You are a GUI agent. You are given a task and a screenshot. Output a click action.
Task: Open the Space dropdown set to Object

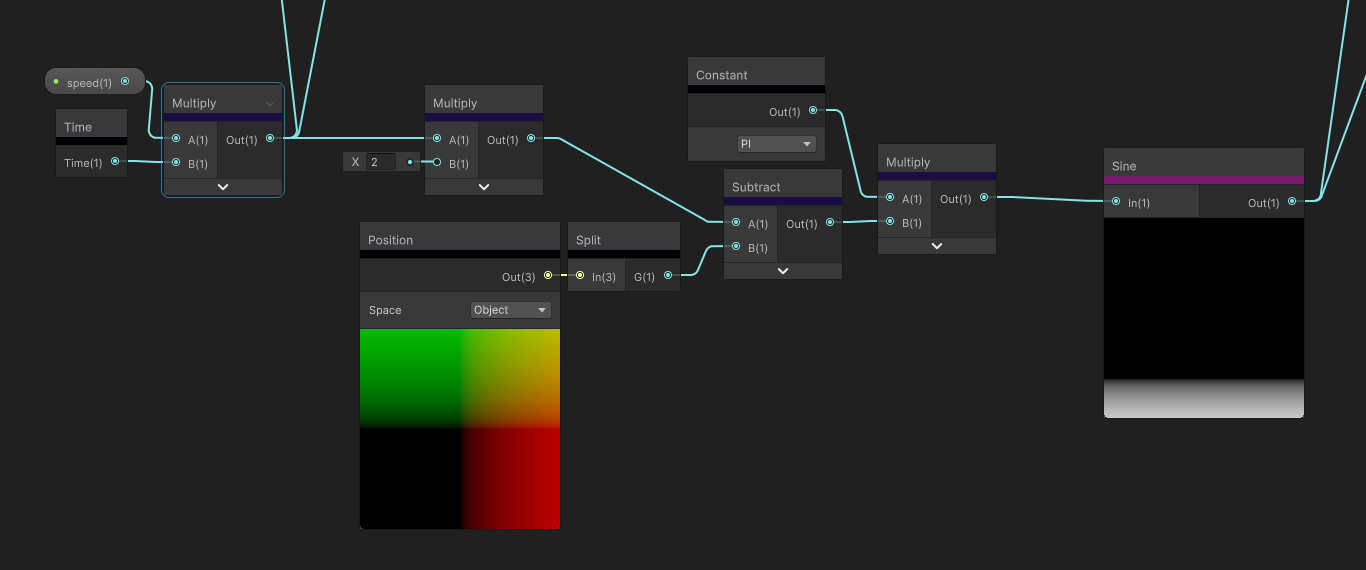pyautogui.click(x=511, y=310)
